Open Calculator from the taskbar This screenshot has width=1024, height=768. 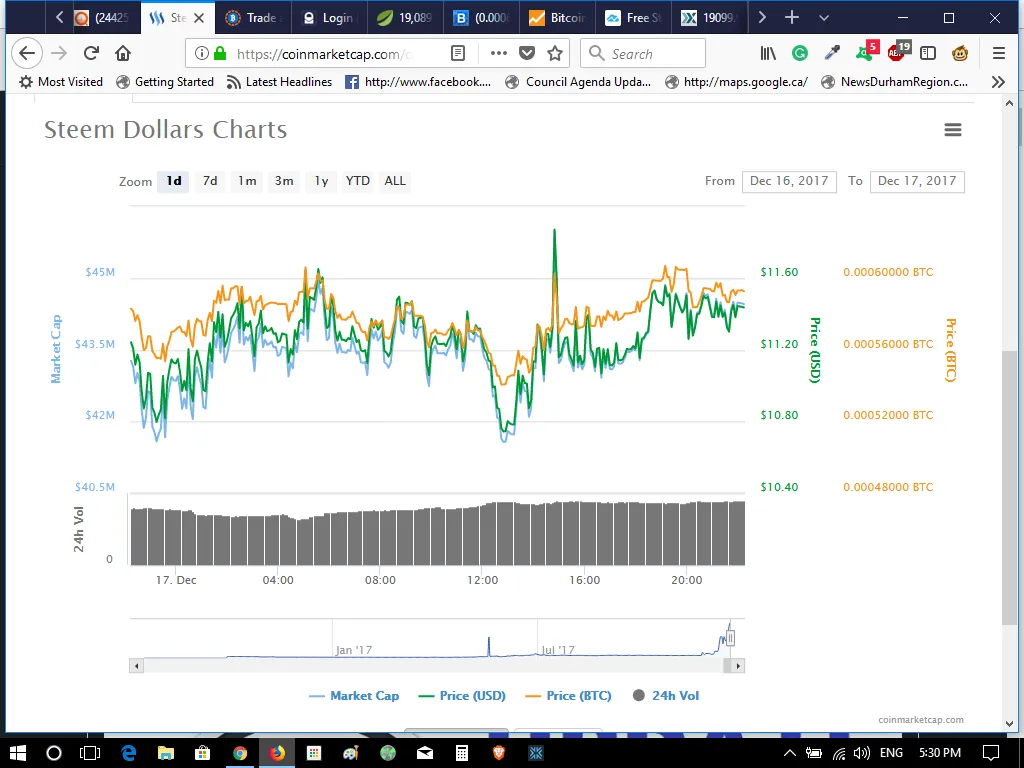(x=462, y=753)
